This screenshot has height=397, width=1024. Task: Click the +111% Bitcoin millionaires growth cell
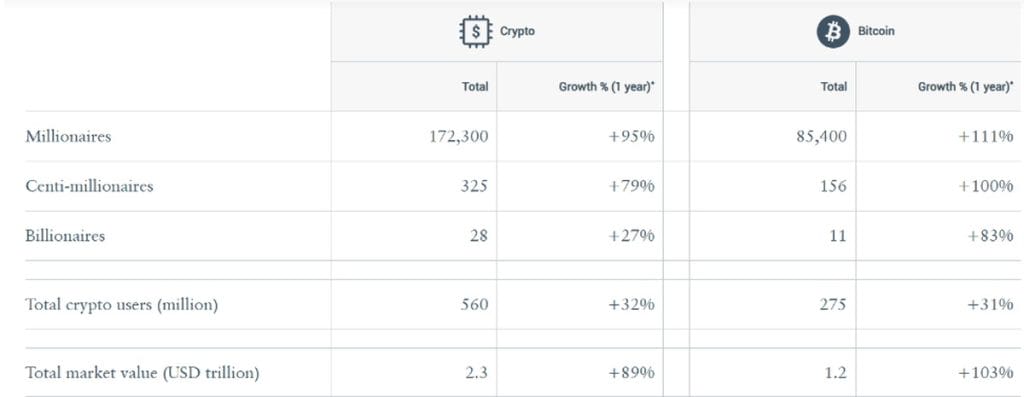tap(986, 136)
